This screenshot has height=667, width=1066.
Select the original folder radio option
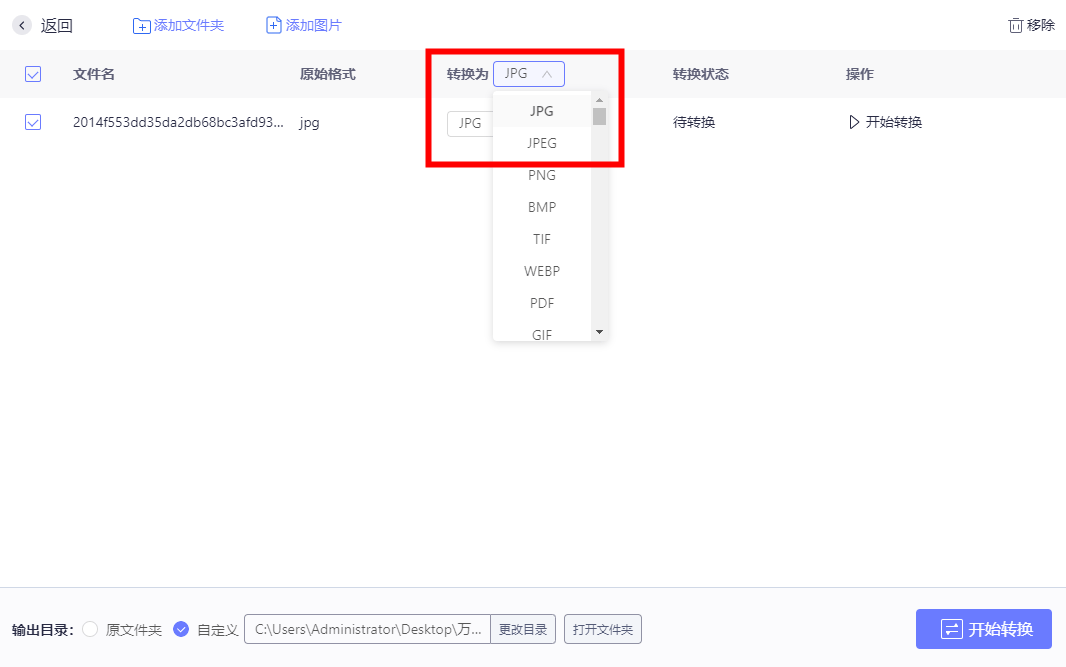click(x=90, y=630)
